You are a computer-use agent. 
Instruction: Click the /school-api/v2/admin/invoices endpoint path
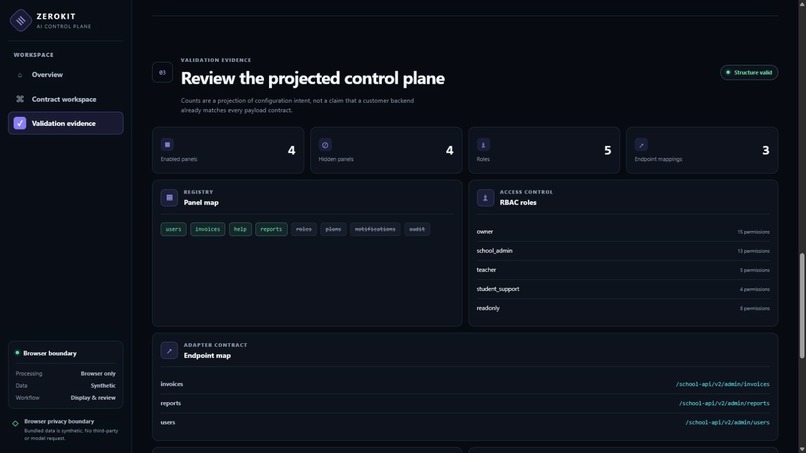(x=722, y=384)
